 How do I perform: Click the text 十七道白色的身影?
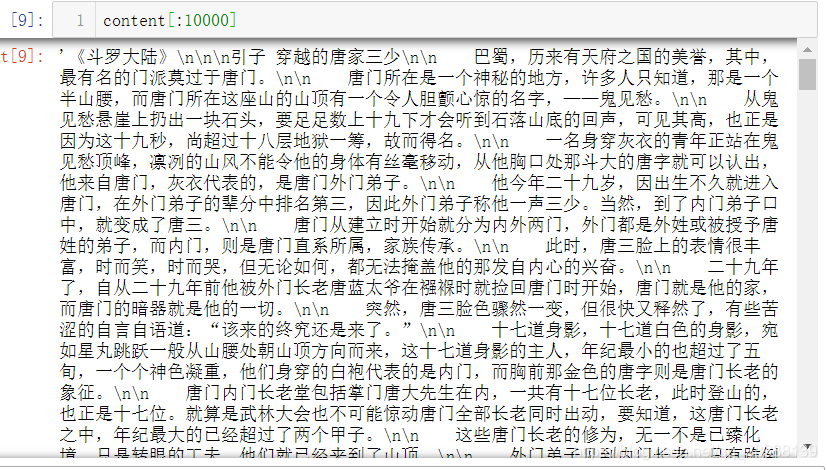pos(671,331)
